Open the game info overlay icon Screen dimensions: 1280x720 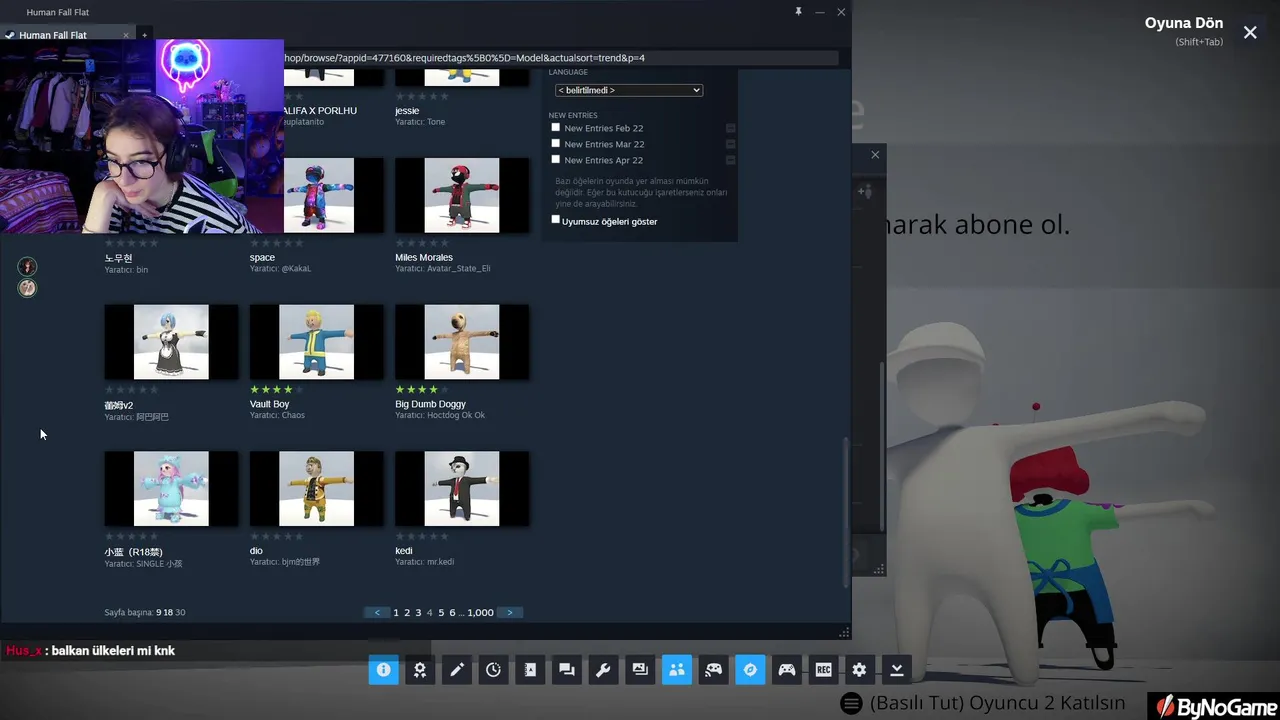coord(383,670)
